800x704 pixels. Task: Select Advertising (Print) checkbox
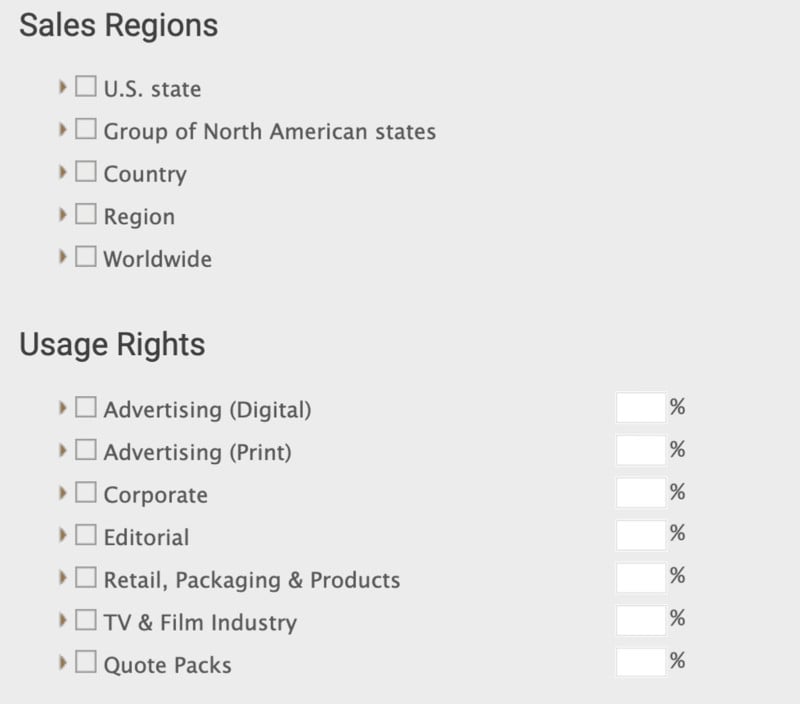click(x=85, y=451)
